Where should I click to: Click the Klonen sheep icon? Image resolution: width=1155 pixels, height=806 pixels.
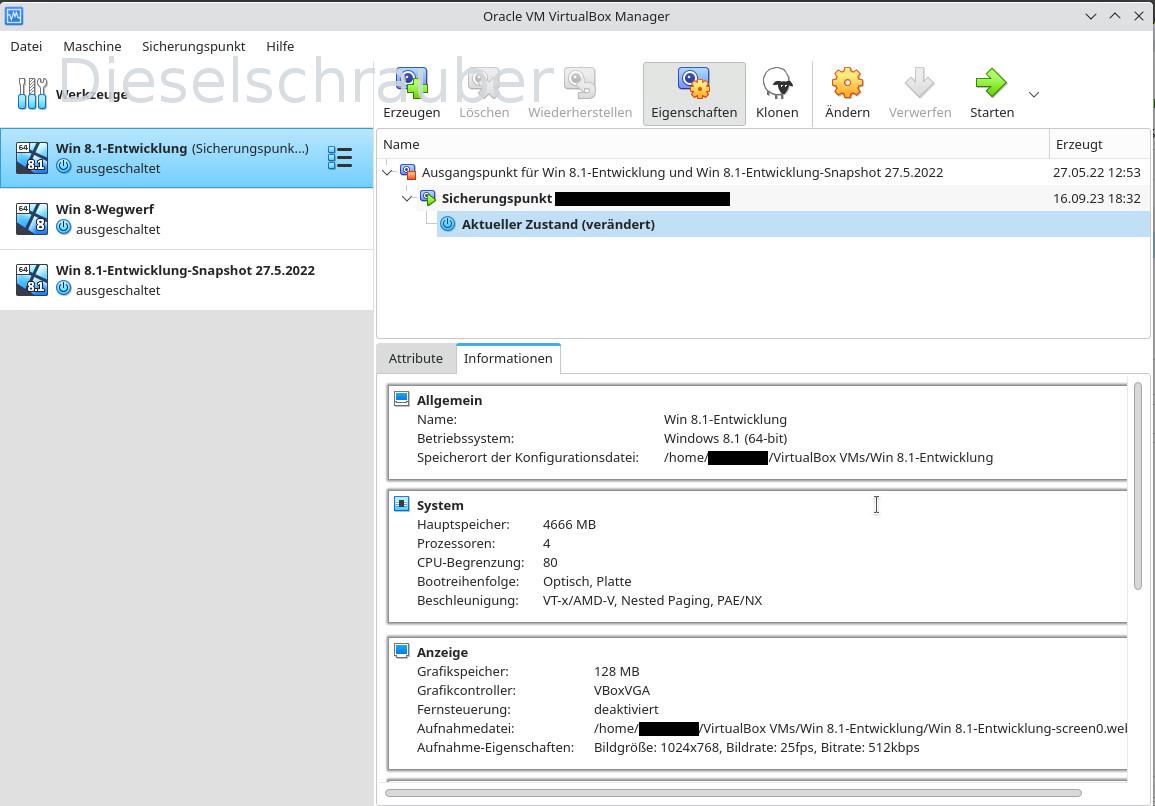pos(777,83)
